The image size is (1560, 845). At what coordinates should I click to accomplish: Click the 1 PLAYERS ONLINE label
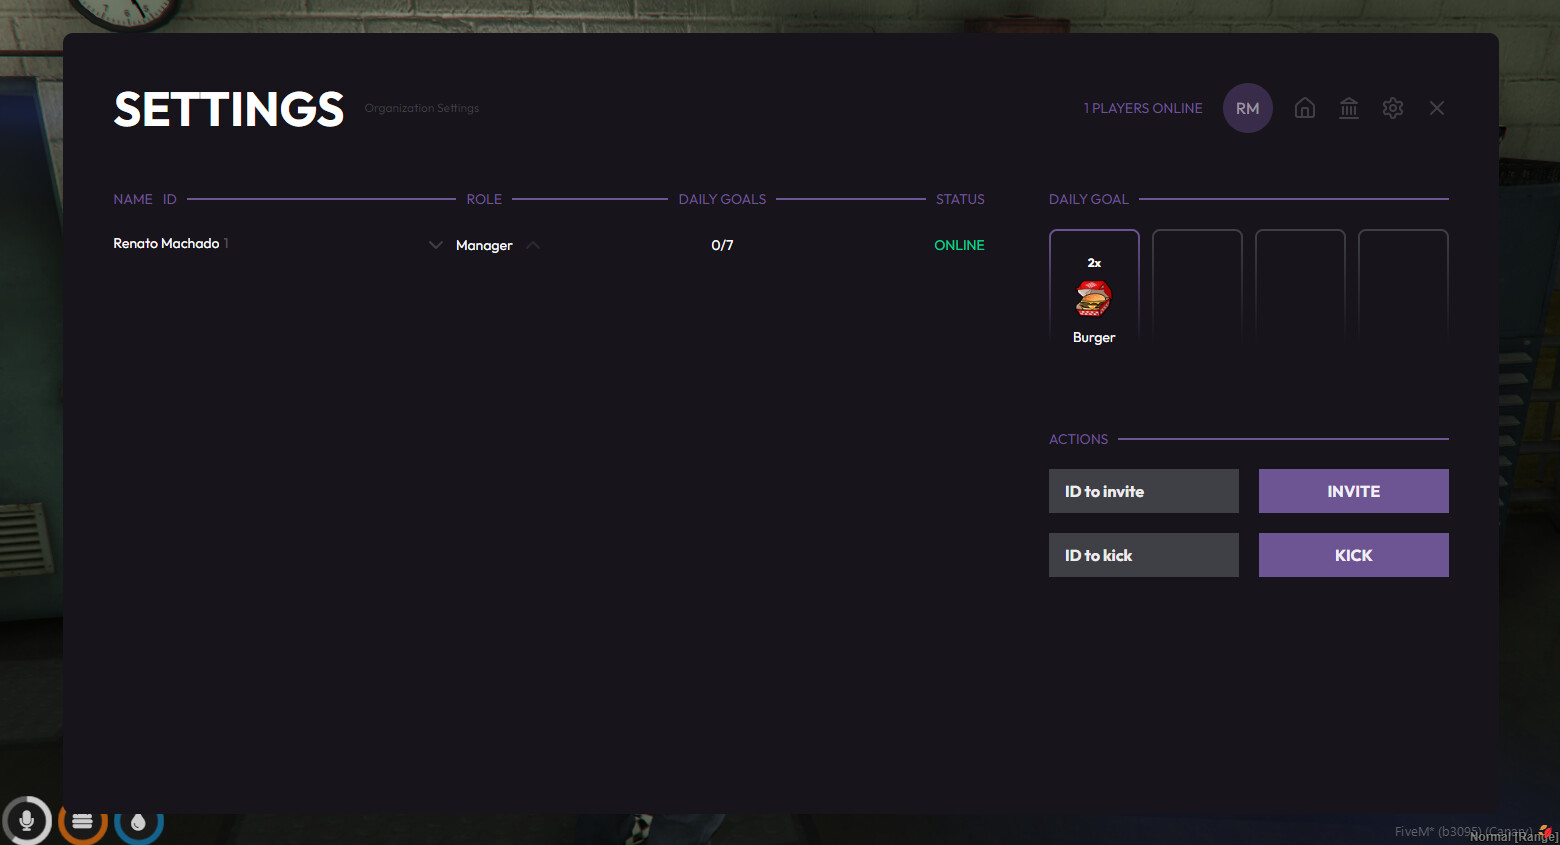coord(1143,108)
